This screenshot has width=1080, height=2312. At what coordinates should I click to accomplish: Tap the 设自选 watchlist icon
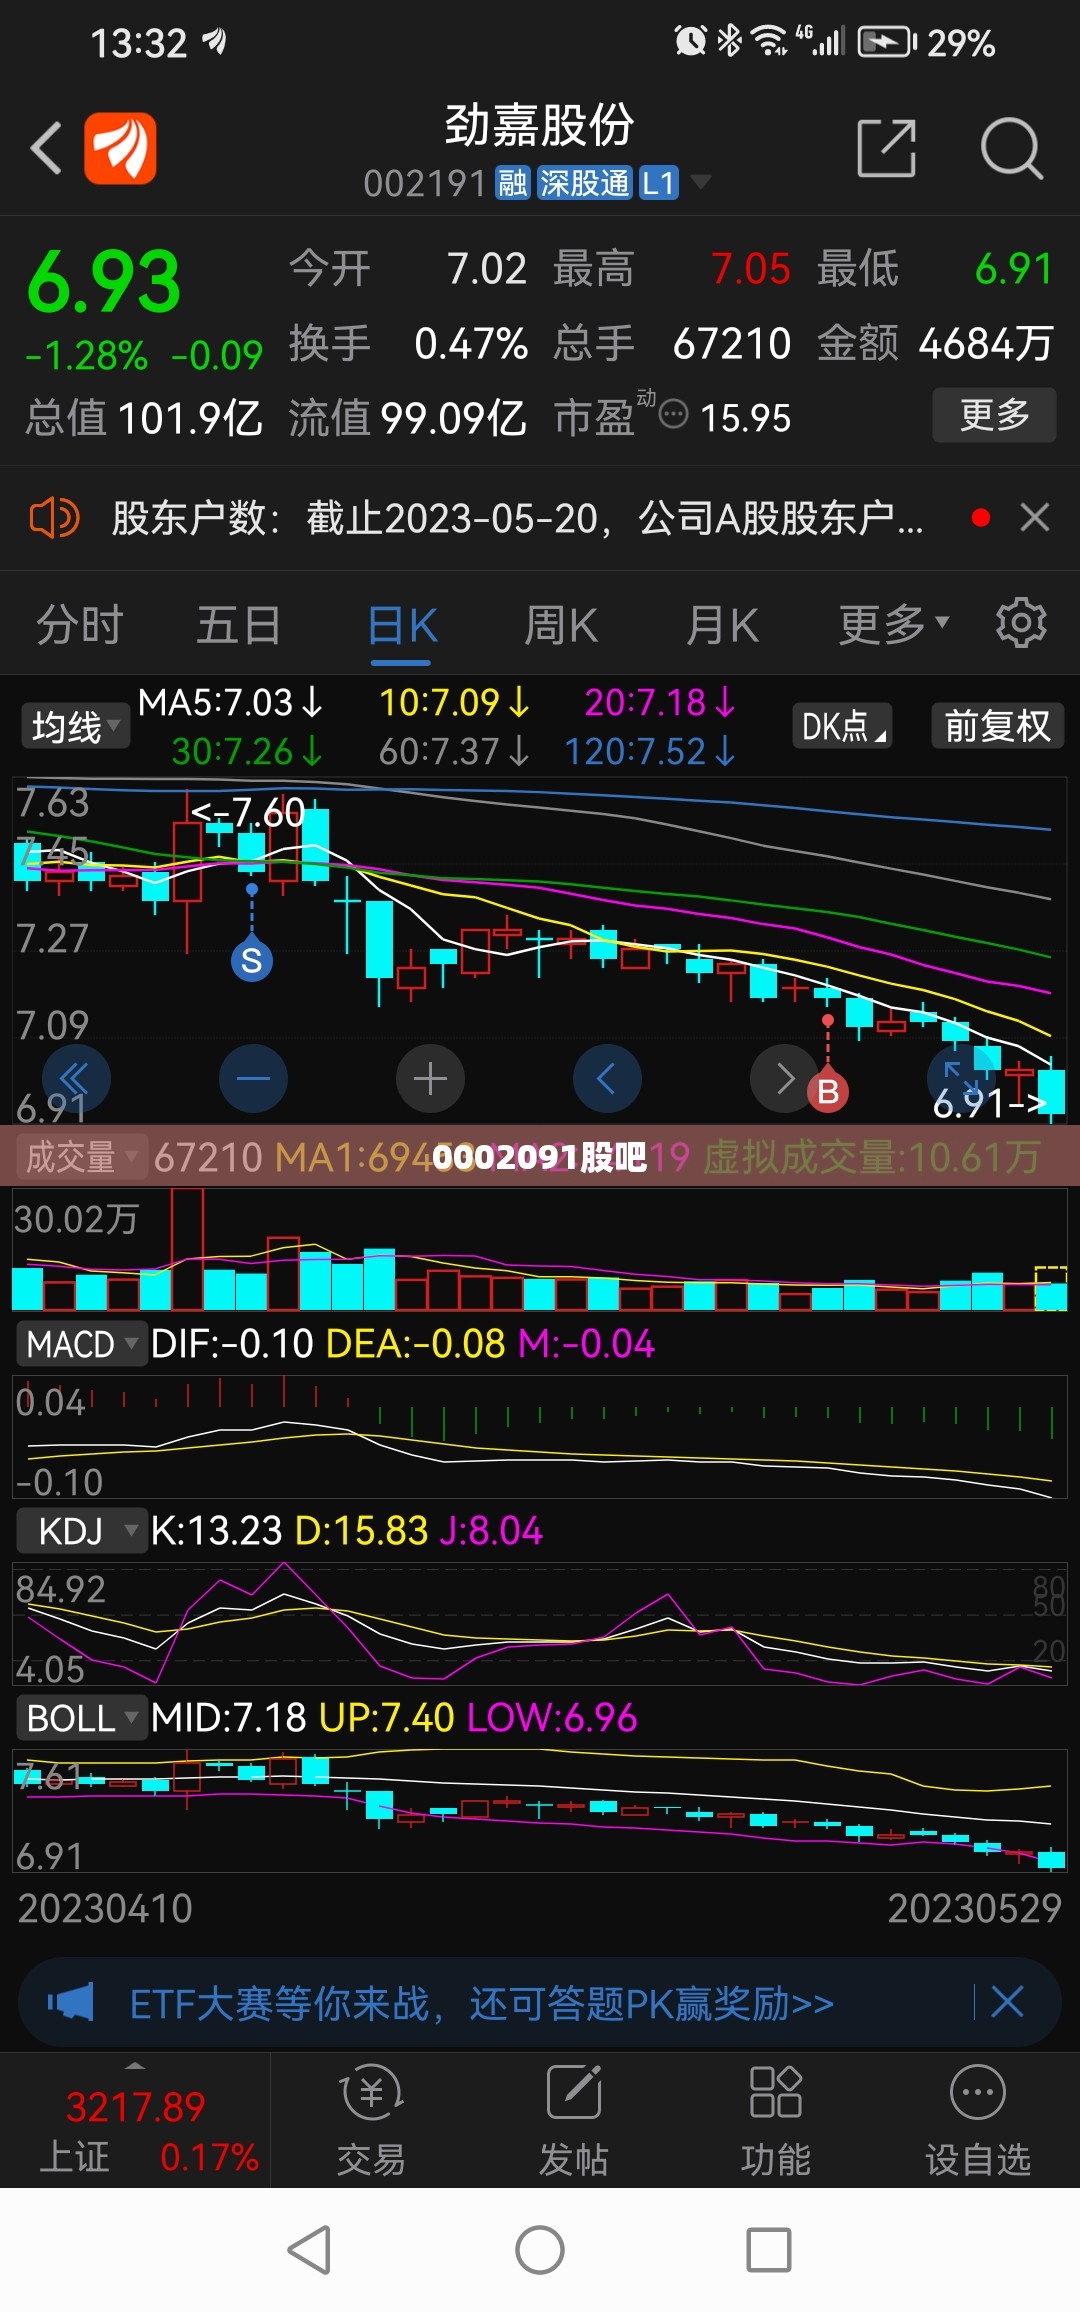point(977,2121)
